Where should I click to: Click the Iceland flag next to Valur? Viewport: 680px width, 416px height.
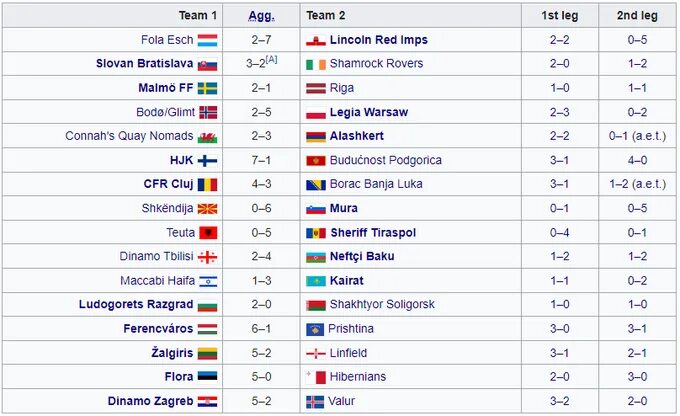[315, 401]
